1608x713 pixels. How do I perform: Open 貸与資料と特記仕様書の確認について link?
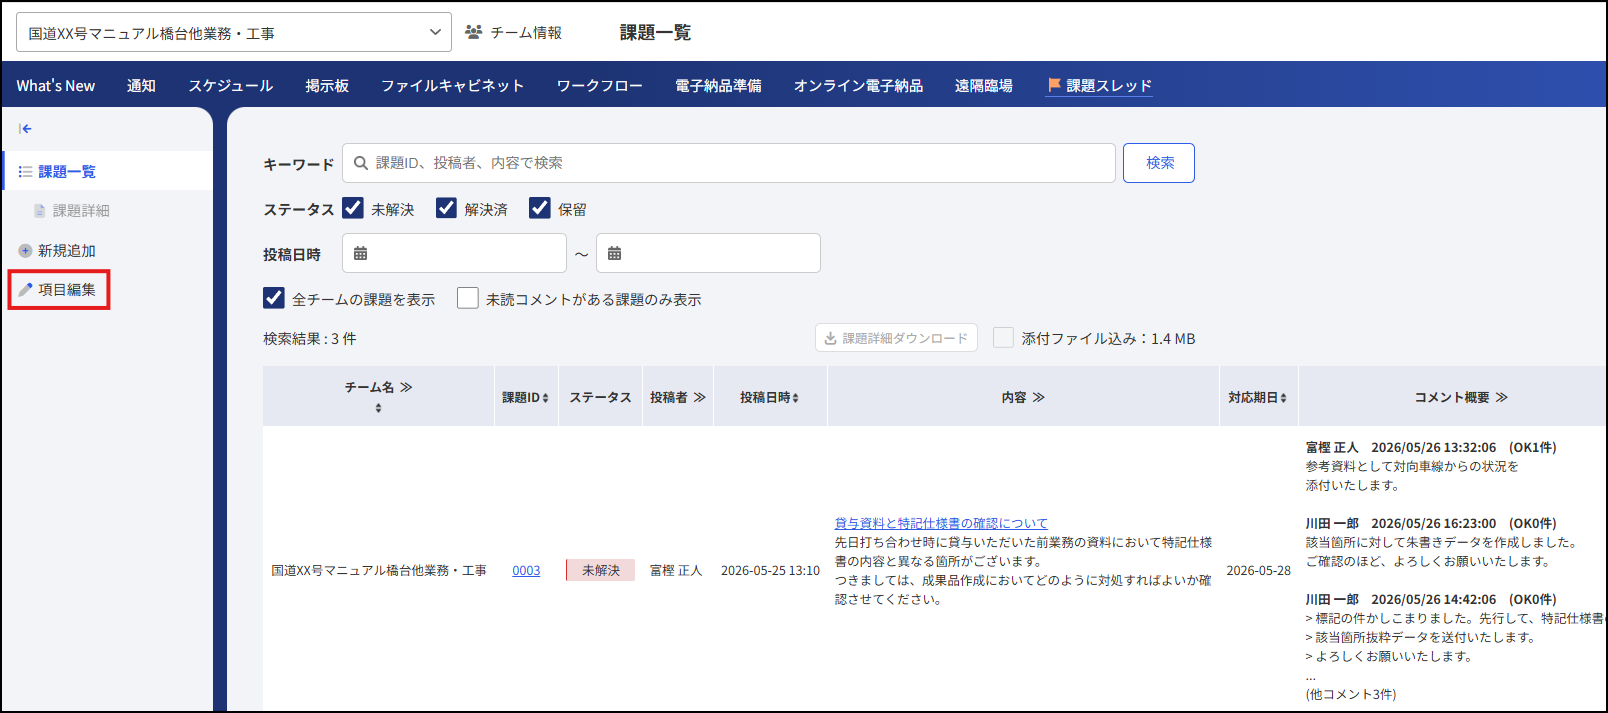(941, 523)
